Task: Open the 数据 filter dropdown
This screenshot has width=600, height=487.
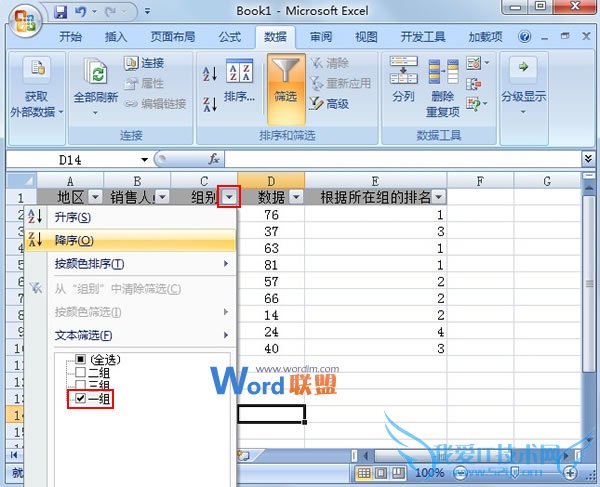Action: click(x=296, y=197)
